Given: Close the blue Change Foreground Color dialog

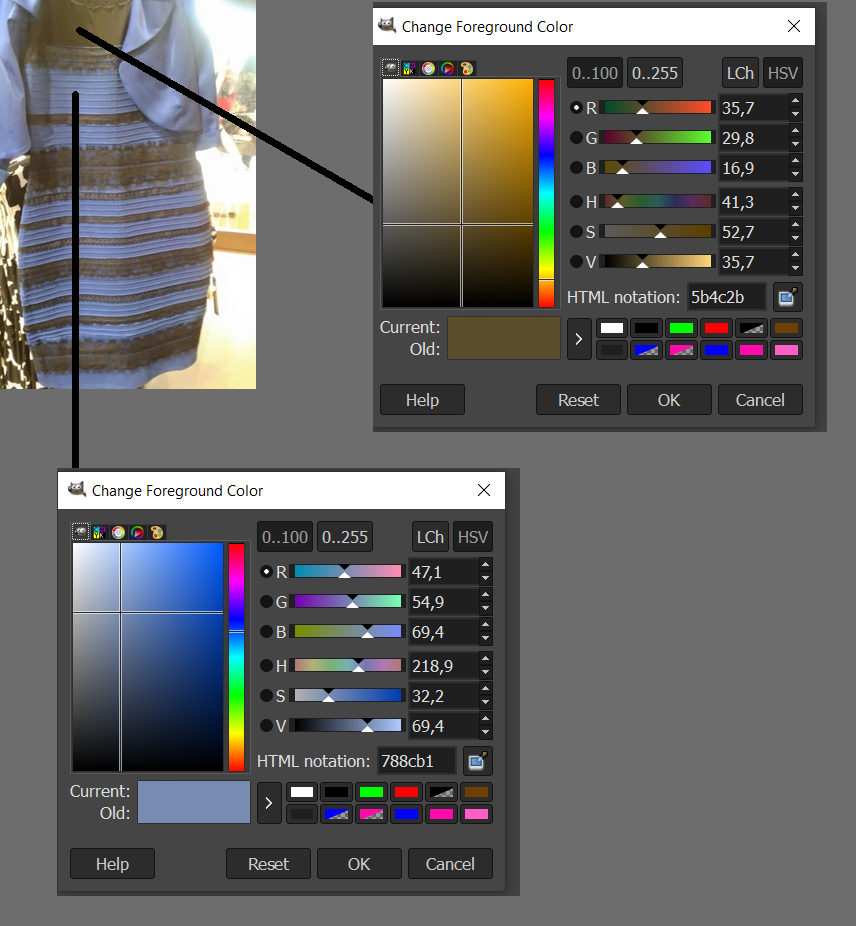Looking at the screenshot, I should 484,490.
